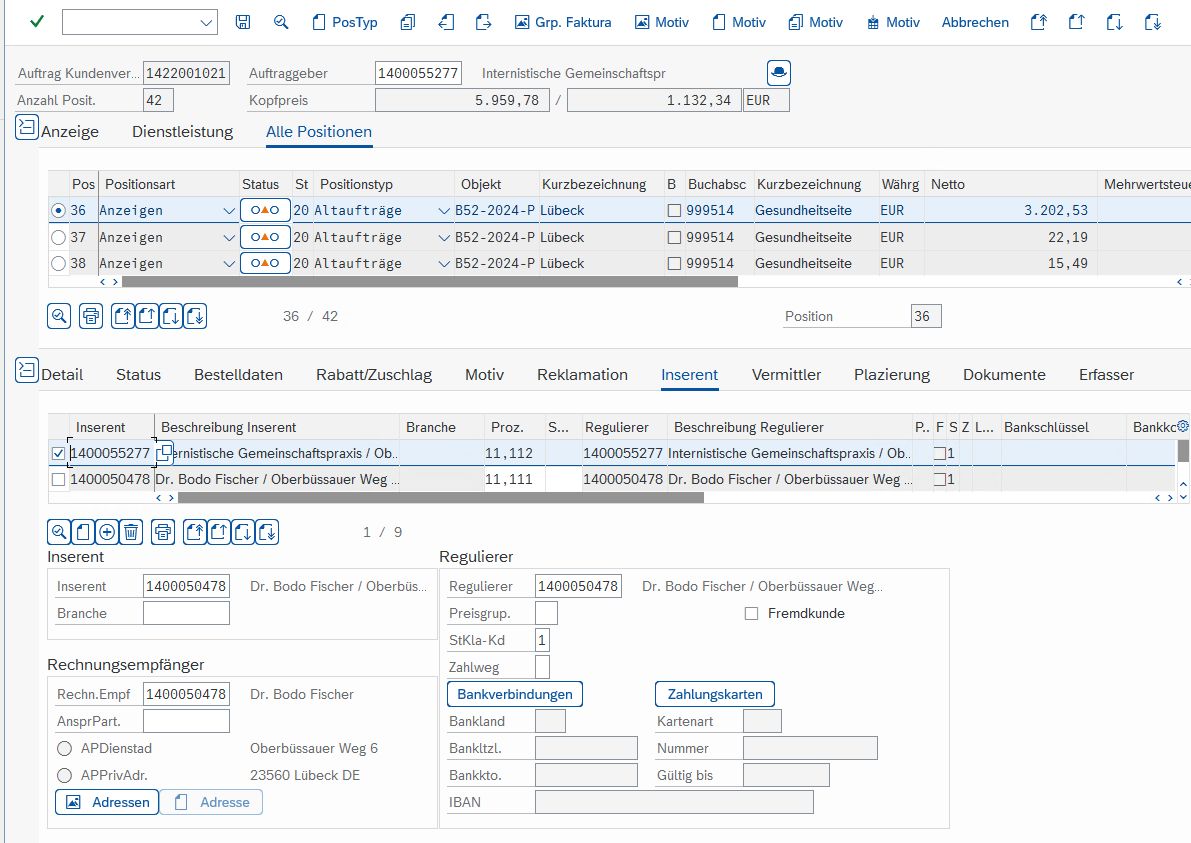Click print icon below Inserent table

(163, 532)
